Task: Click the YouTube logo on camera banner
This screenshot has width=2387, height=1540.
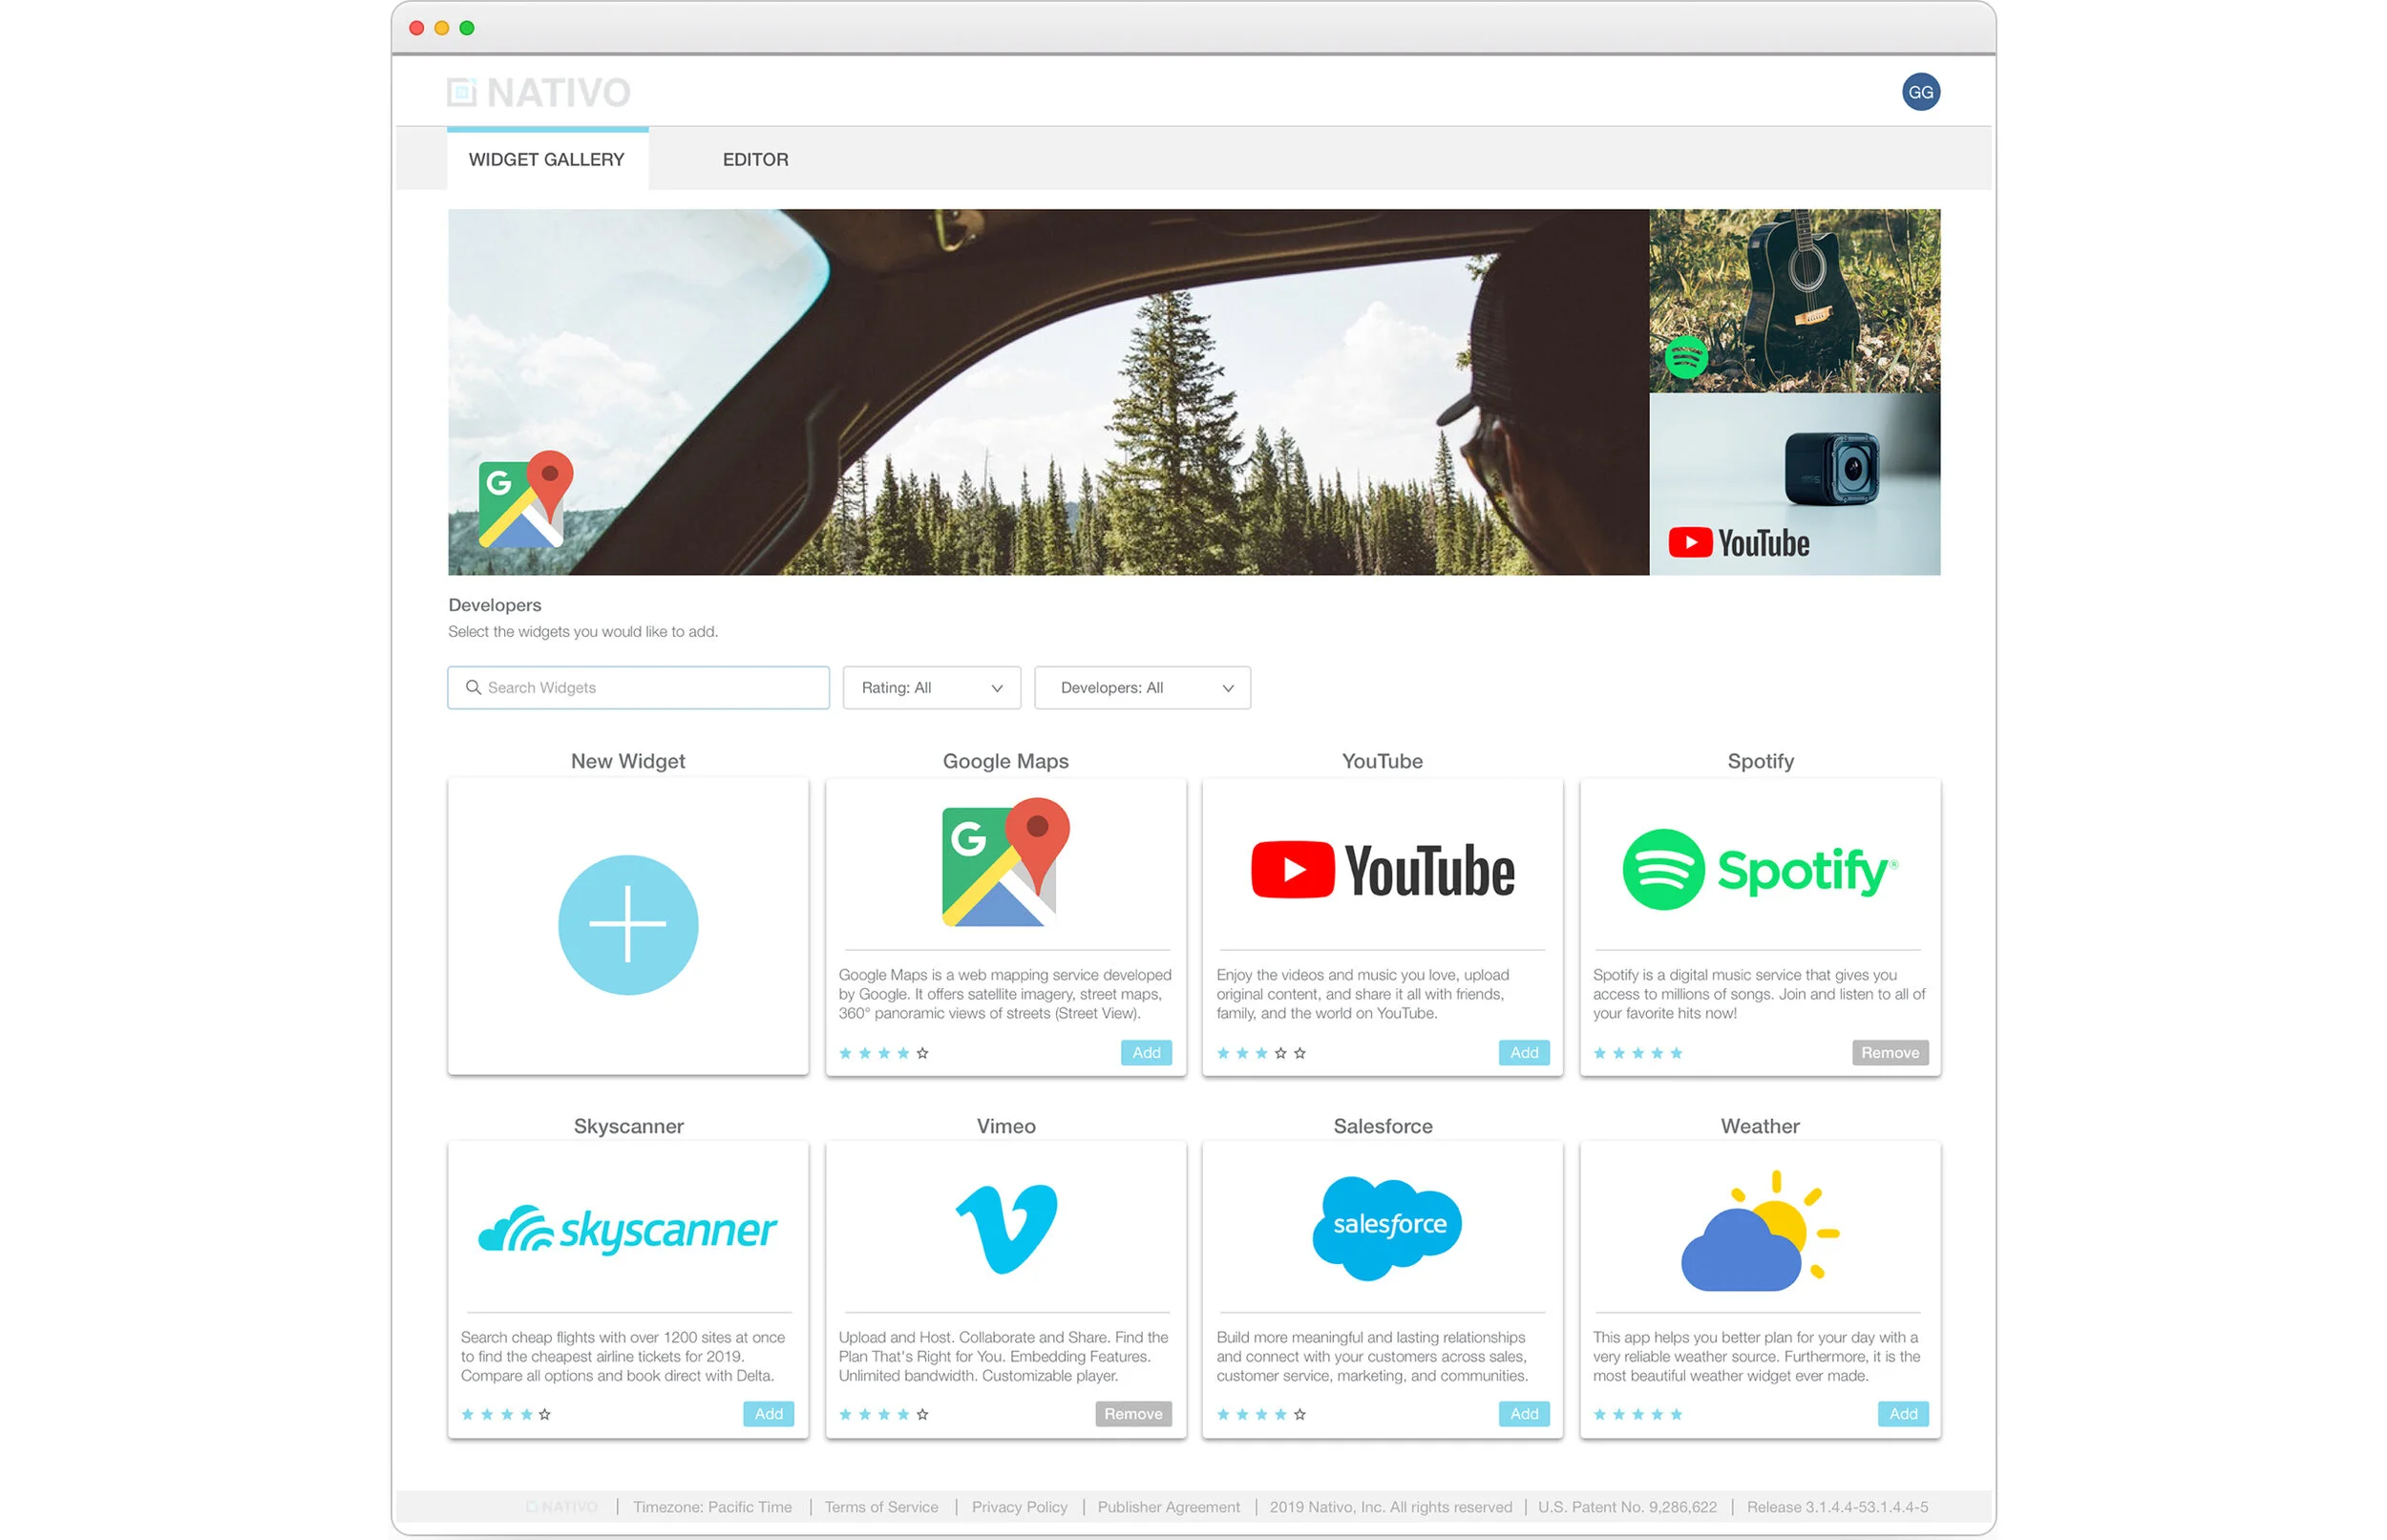Action: coord(1738,543)
